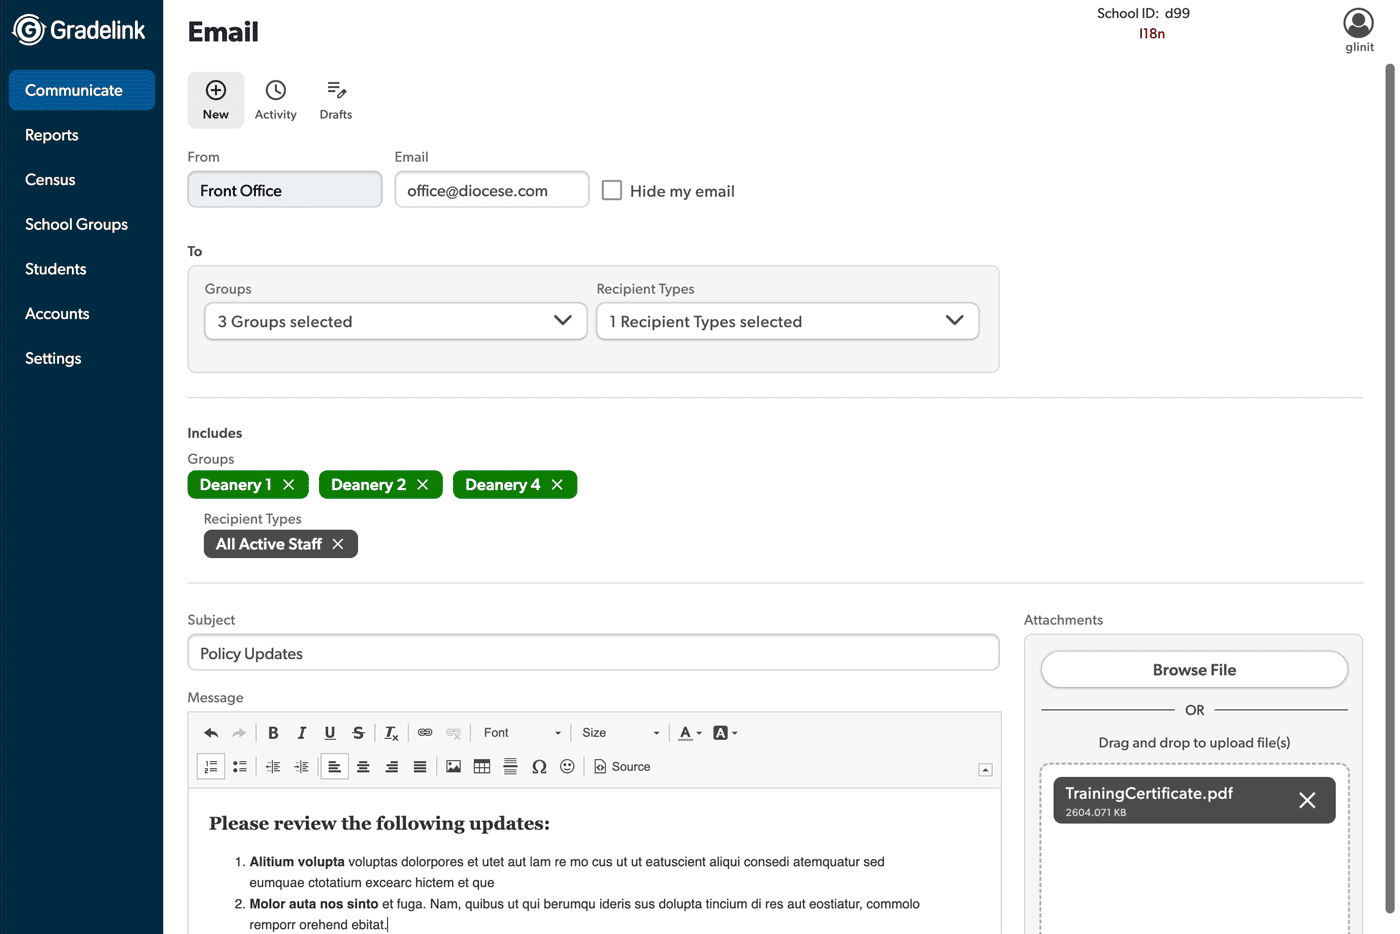
Task: Insert a table into the message
Action: coord(482,767)
